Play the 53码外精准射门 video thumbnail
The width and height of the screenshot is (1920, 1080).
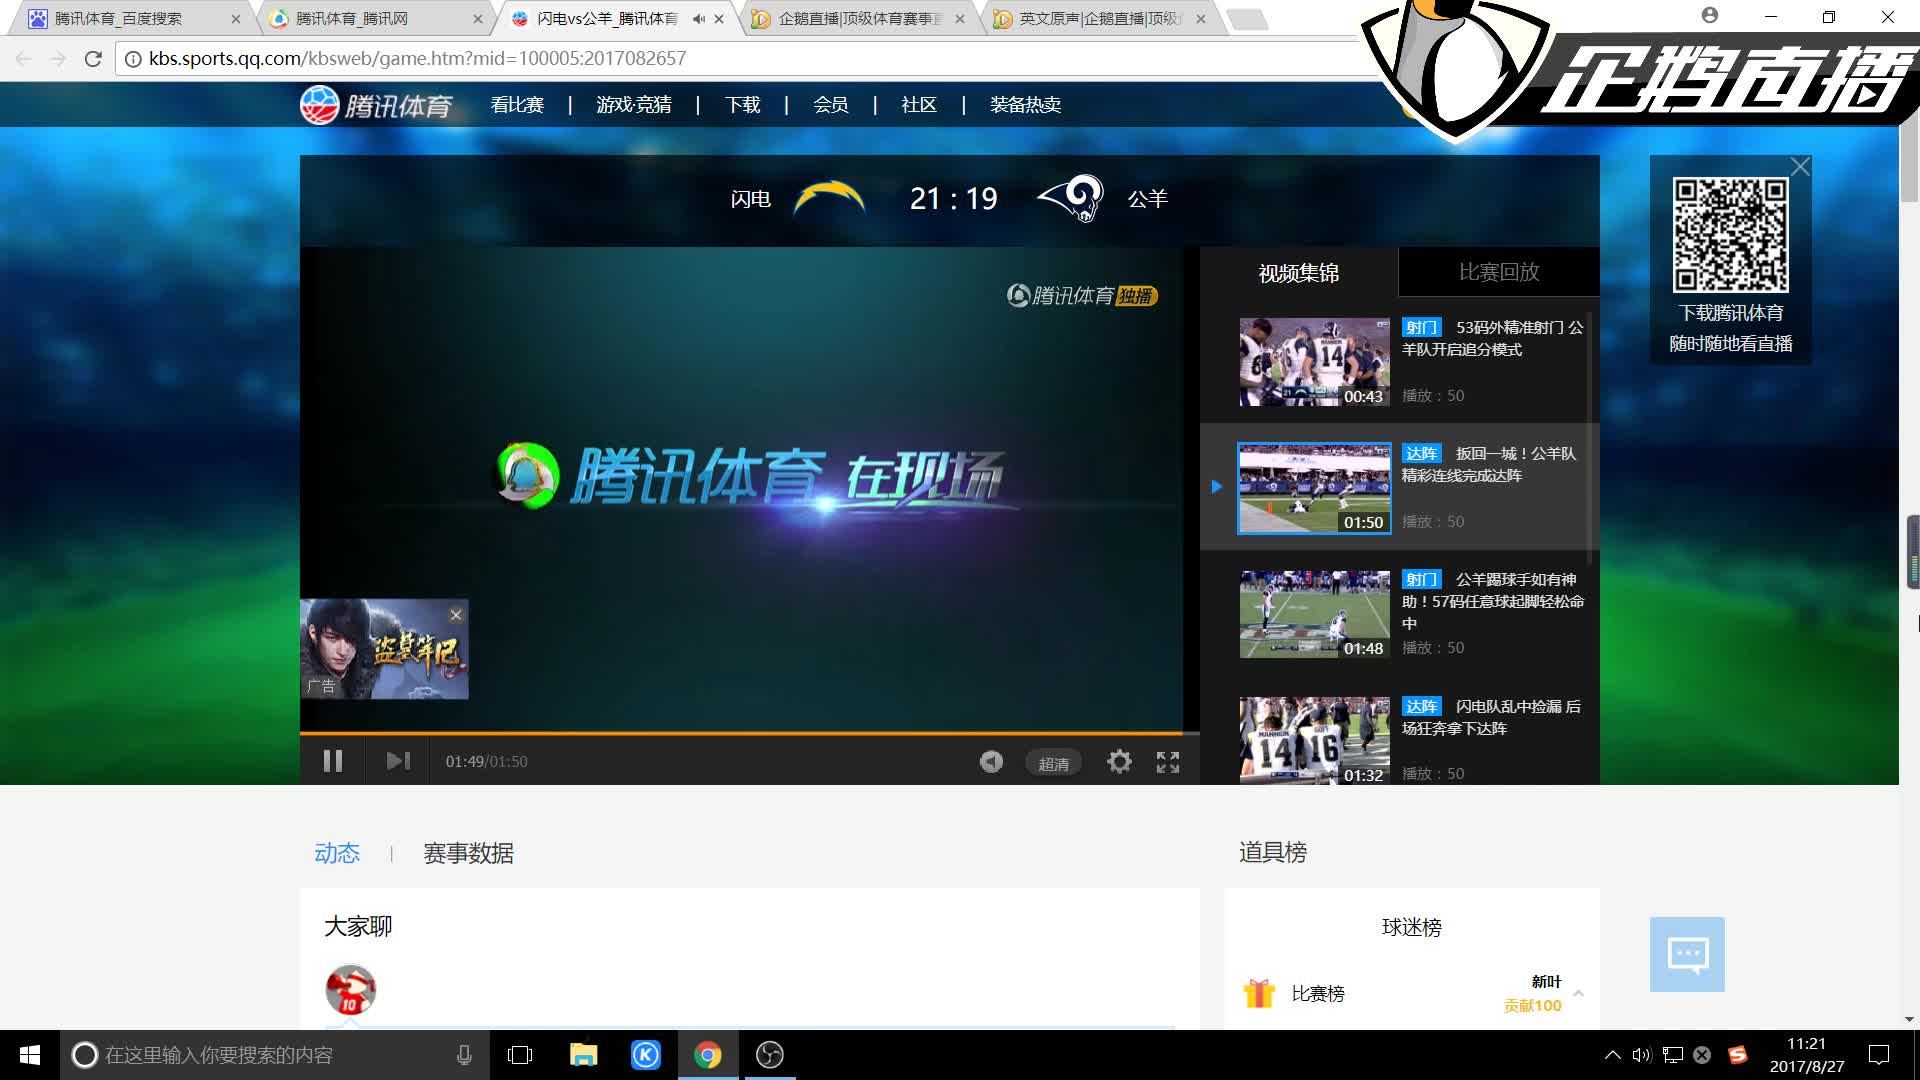coord(1315,362)
